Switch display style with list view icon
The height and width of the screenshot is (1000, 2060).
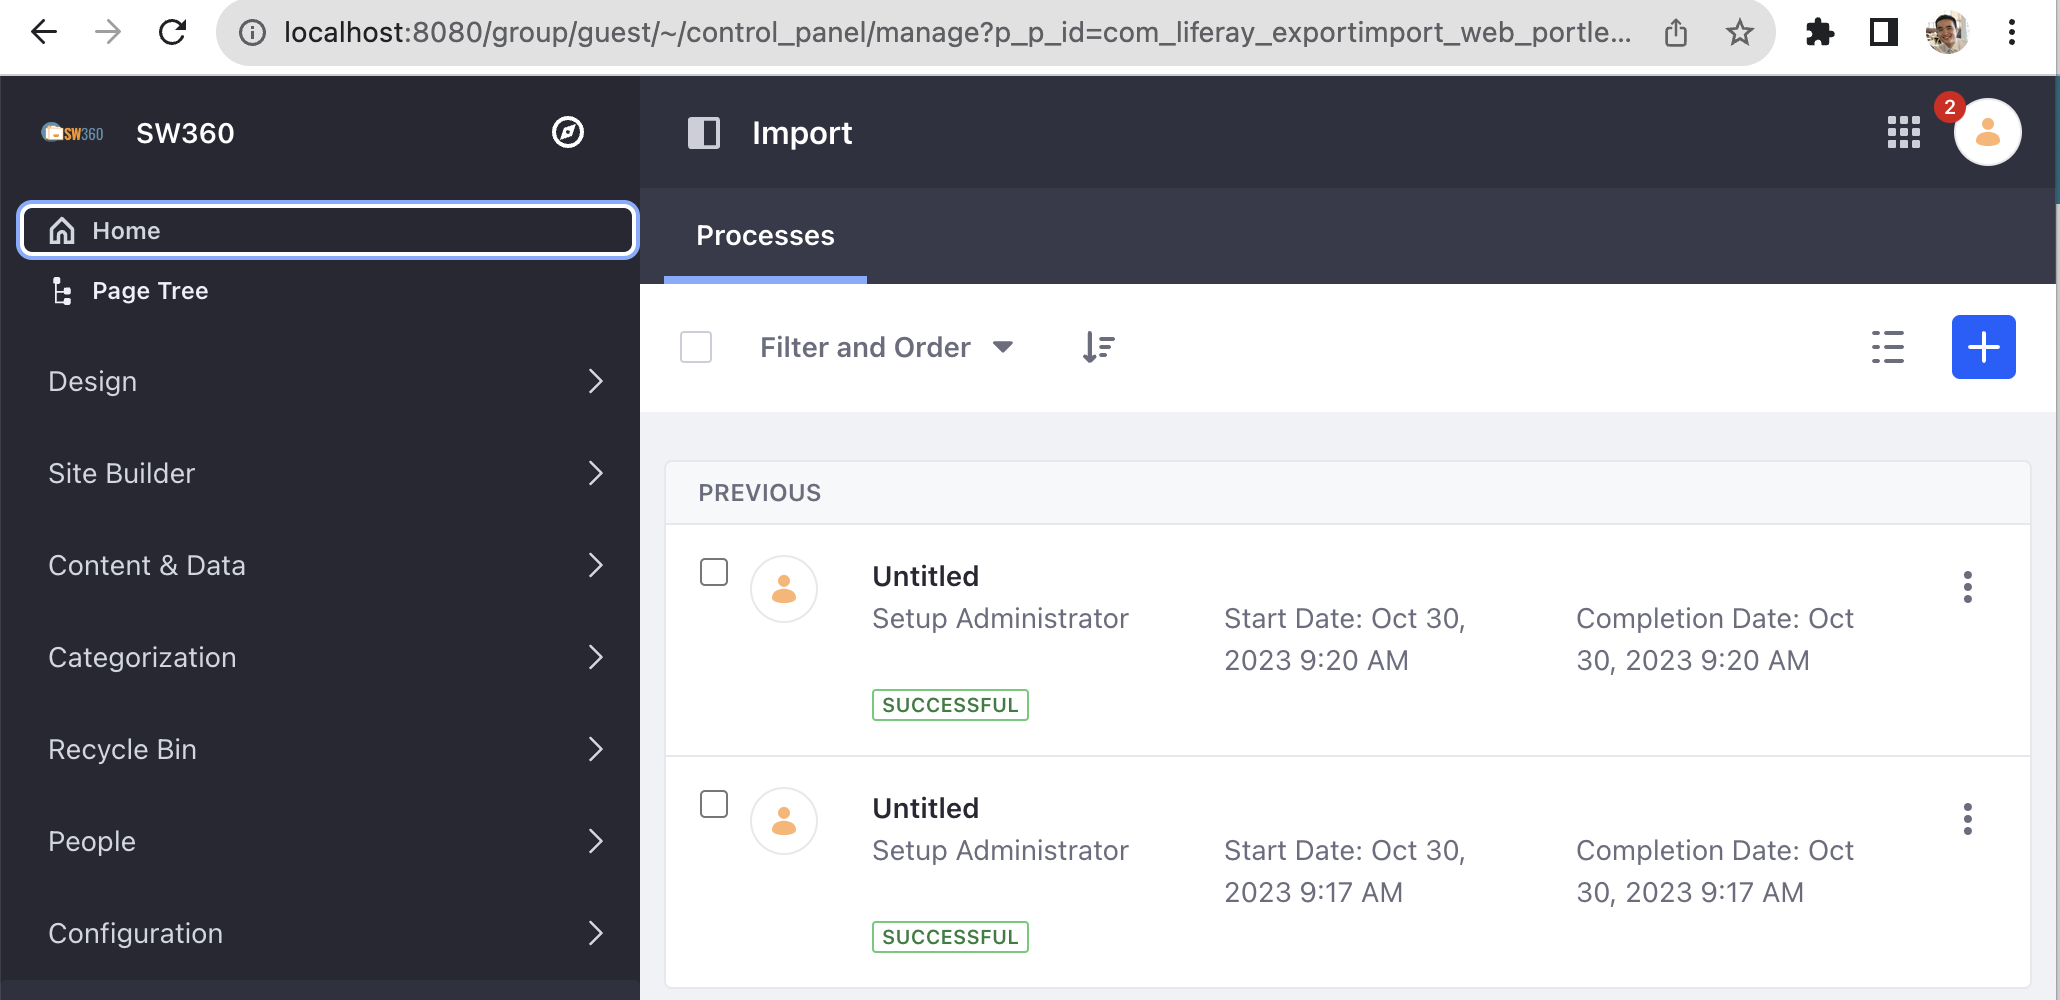[x=1887, y=347]
